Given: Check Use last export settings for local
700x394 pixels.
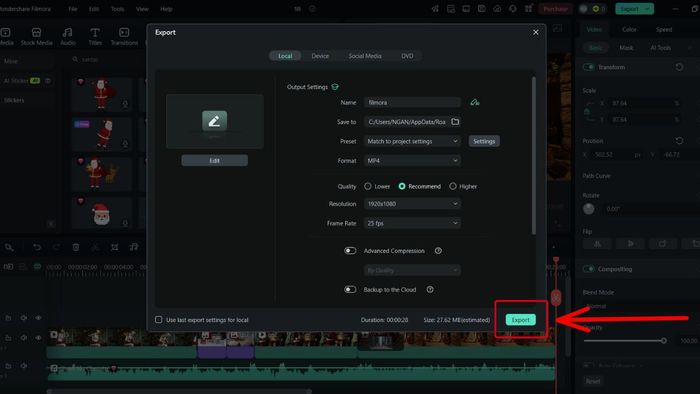Looking at the screenshot, I should (x=158, y=319).
